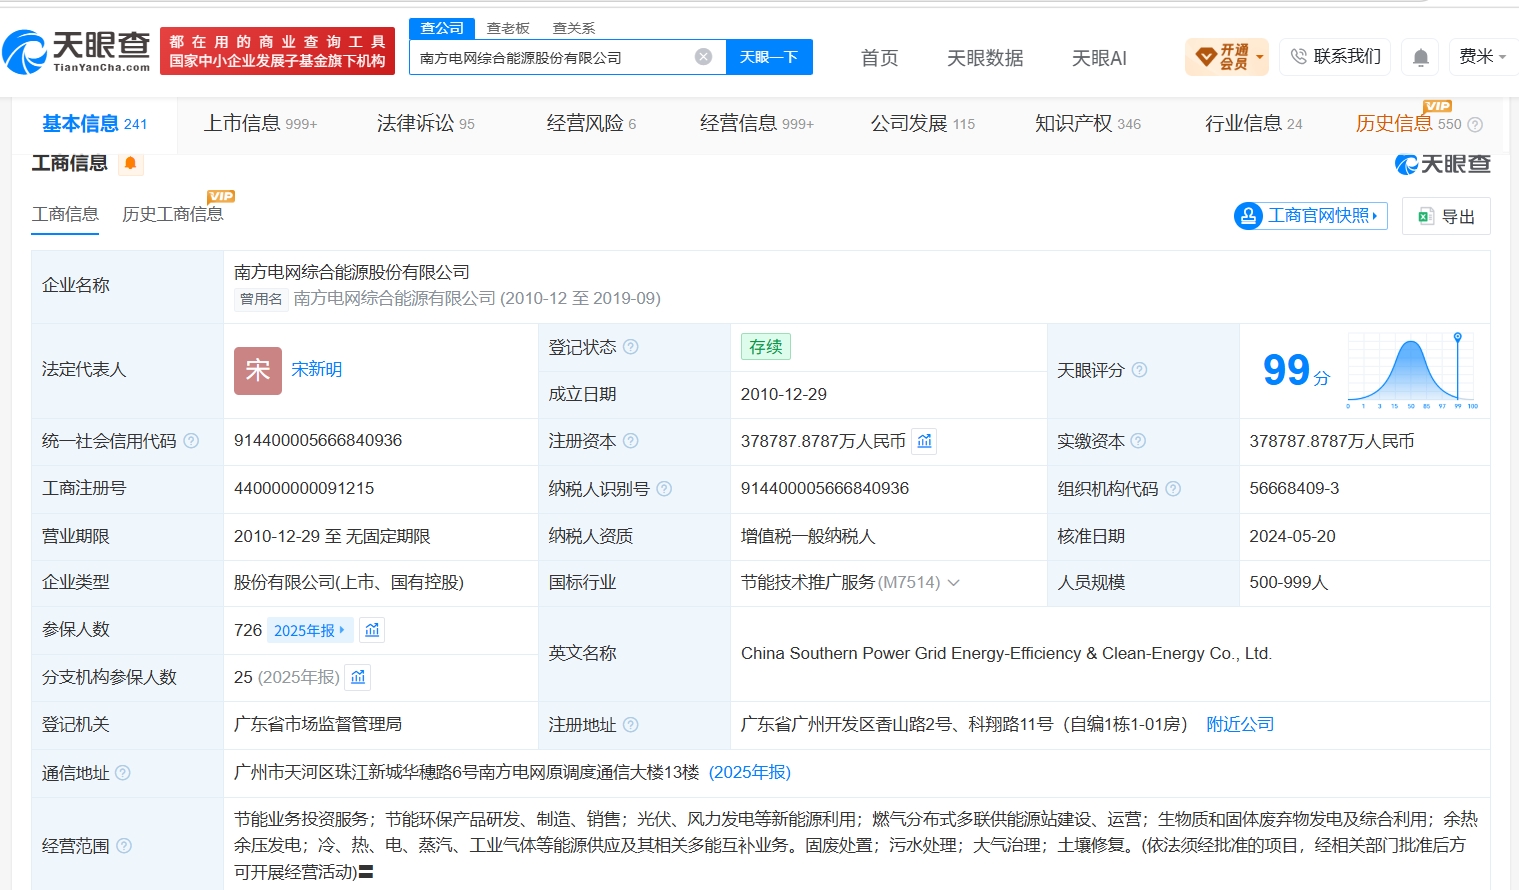
Task: Open chart icon in 分支机构参保人数 row
Action: tap(358, 677)
